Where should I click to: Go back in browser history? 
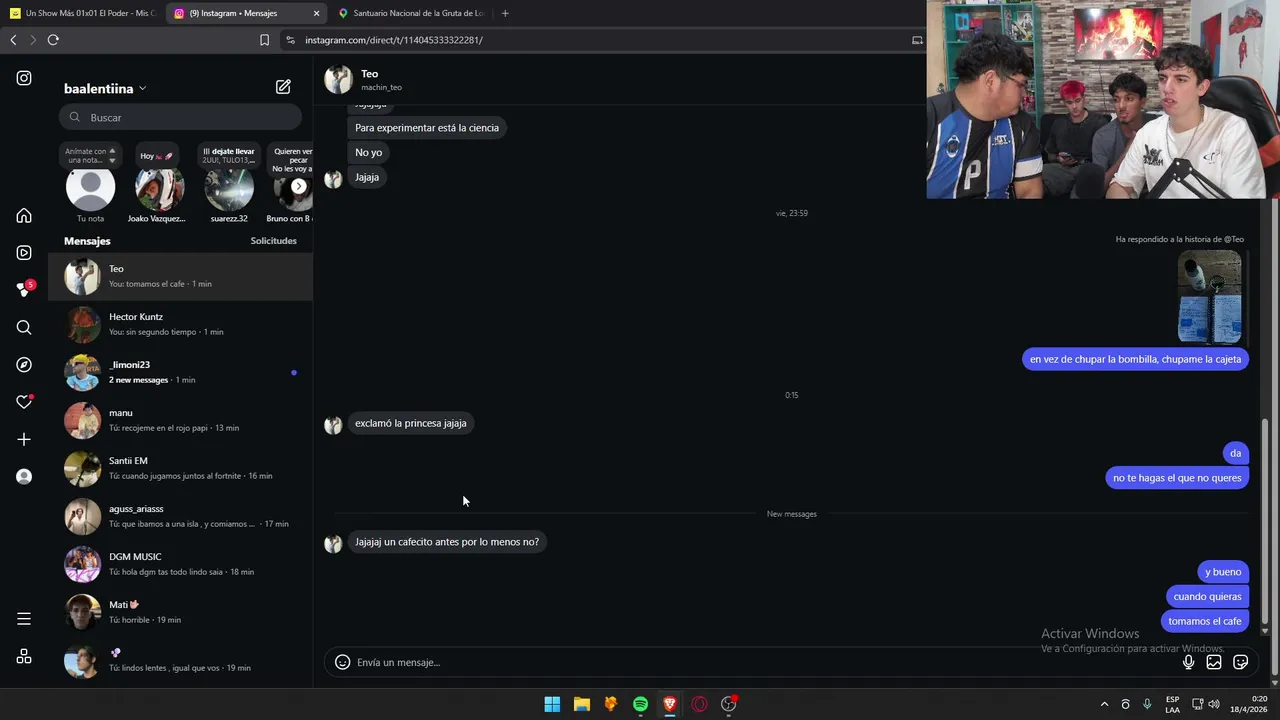(13, 40)
